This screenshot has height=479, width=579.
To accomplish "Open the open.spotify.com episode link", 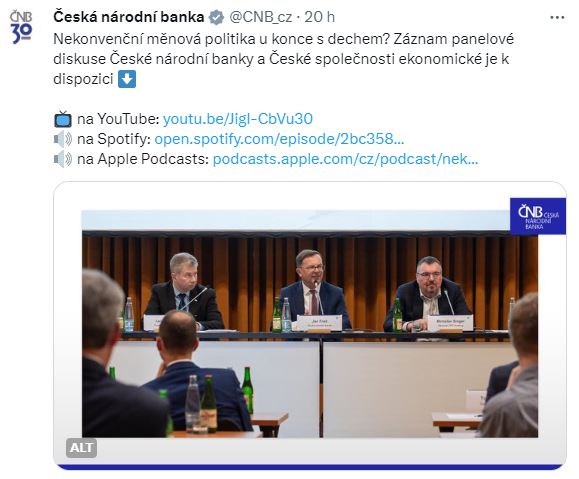I will [x=279, y=139].
